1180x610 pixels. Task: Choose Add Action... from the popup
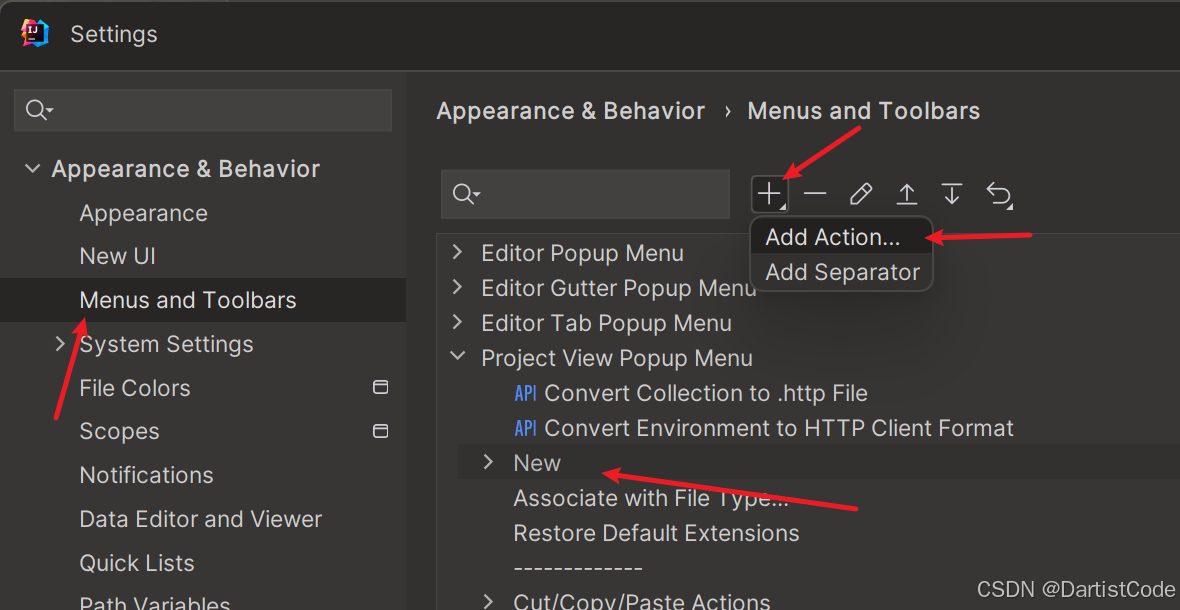pyautogui.click(x=832, y=237)
